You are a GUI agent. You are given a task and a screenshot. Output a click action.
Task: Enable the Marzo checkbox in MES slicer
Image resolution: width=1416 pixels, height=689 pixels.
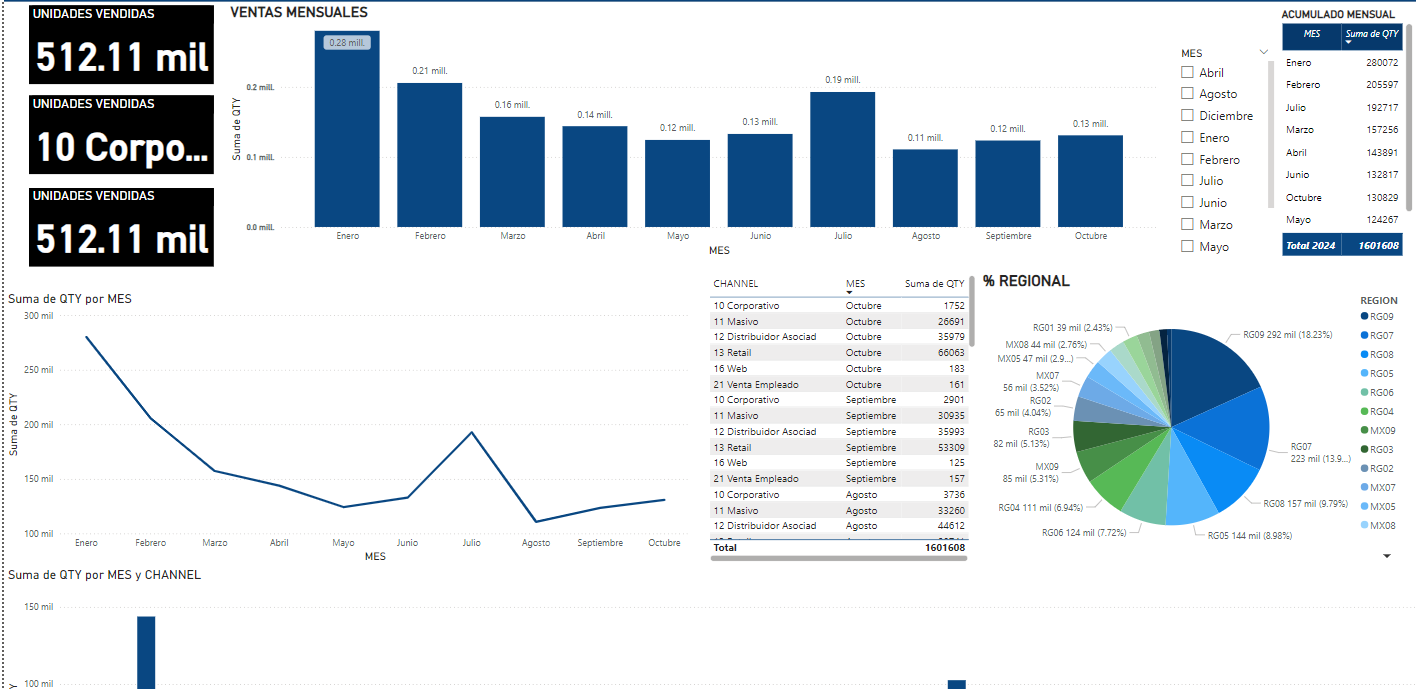point(1187,224)
